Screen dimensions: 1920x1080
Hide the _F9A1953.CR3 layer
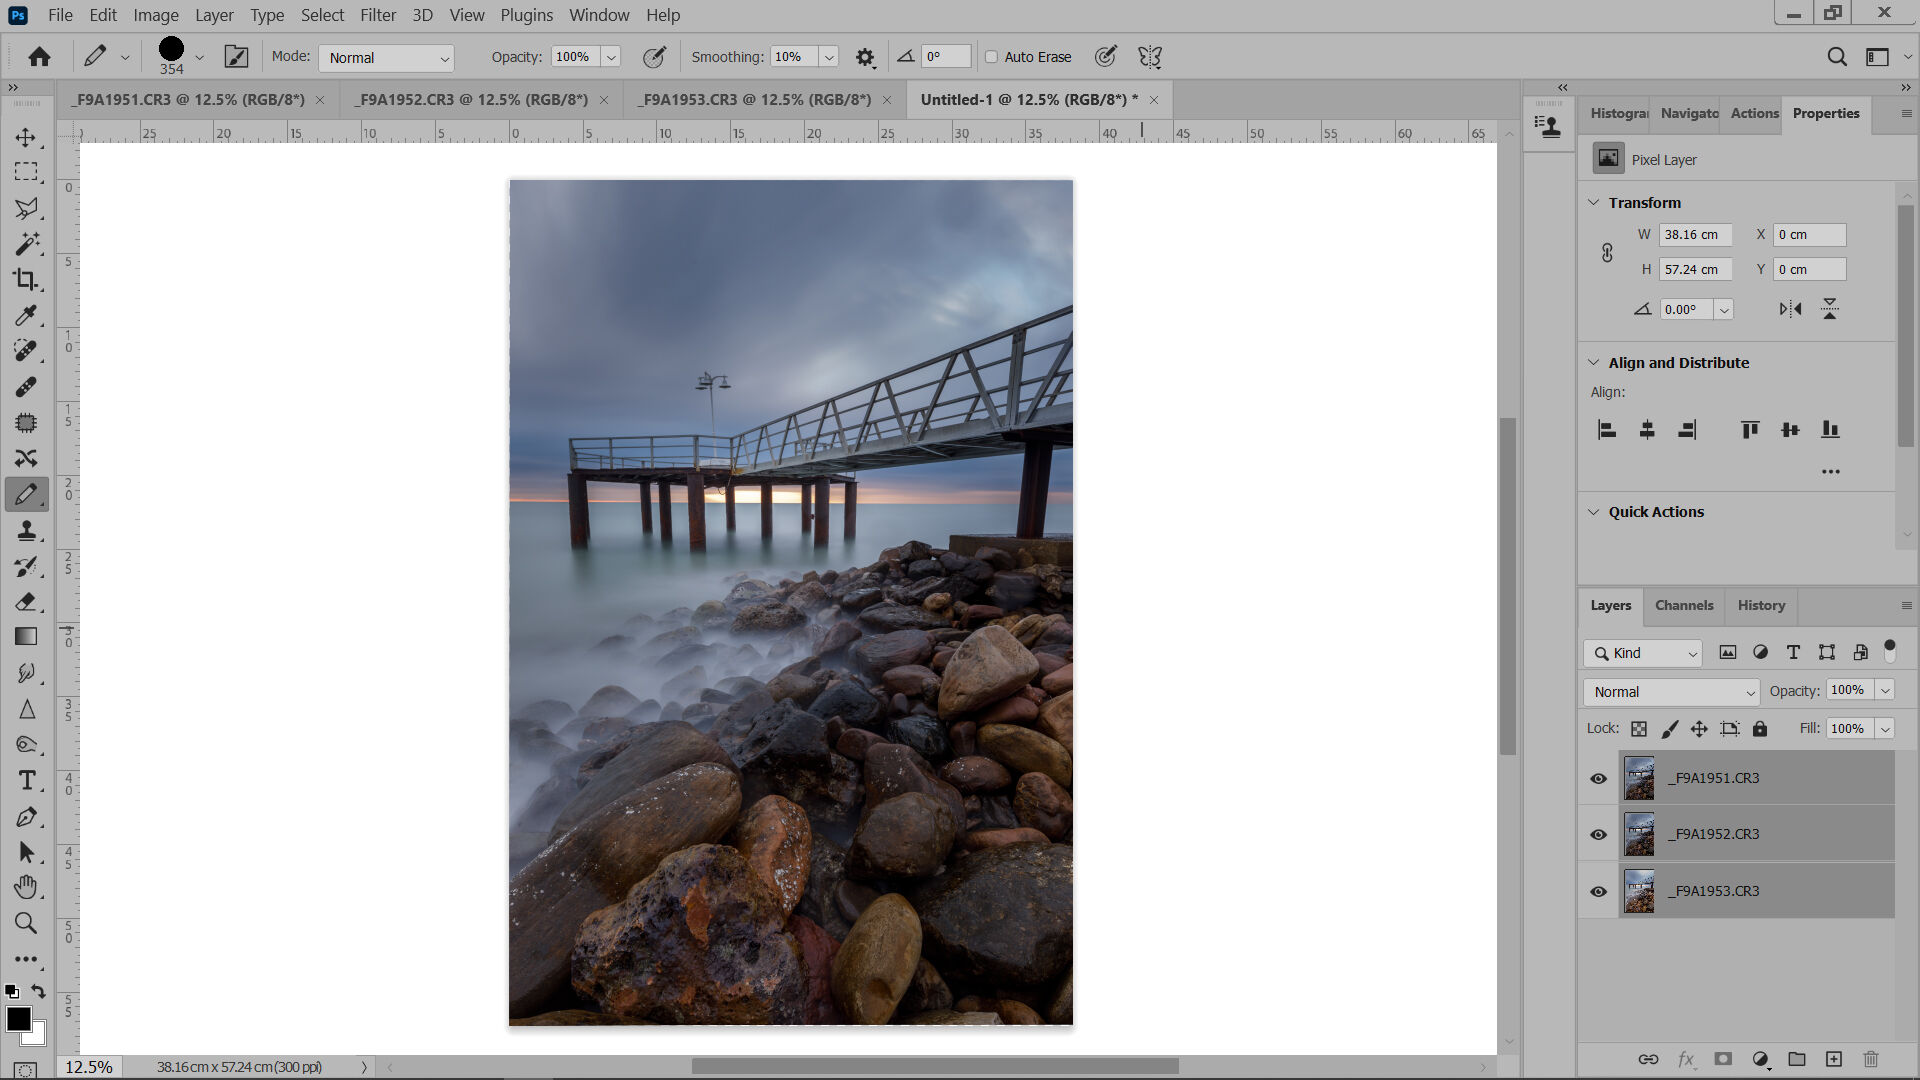(1598, 891)
